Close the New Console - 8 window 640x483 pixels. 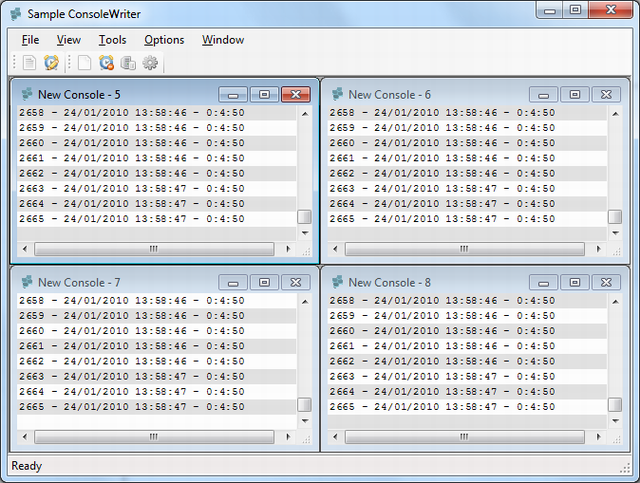[607, 283]
